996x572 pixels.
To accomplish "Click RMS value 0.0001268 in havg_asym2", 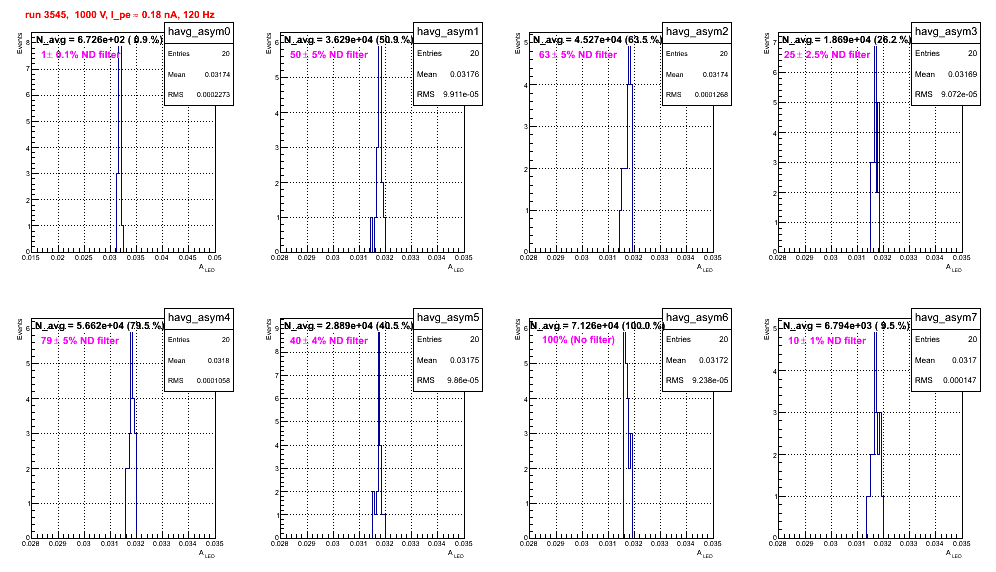I will (x=711, y=95).
